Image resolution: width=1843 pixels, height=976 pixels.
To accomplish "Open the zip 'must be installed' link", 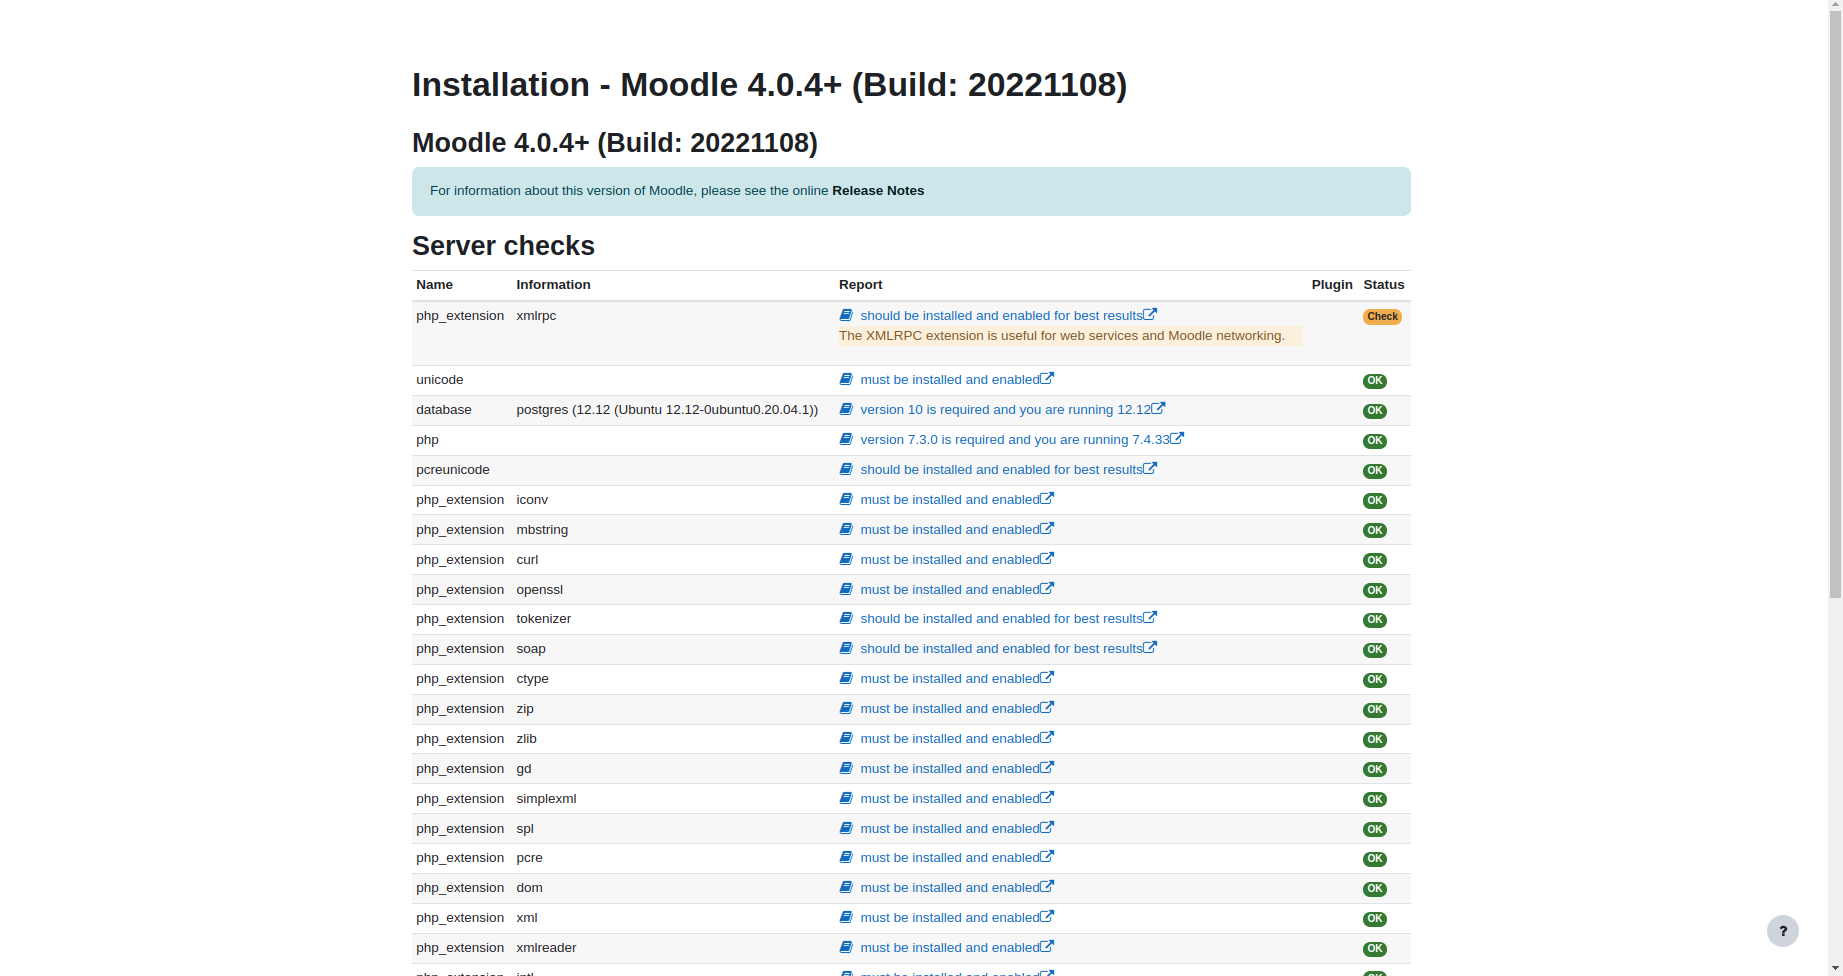I will pos(950,709).
